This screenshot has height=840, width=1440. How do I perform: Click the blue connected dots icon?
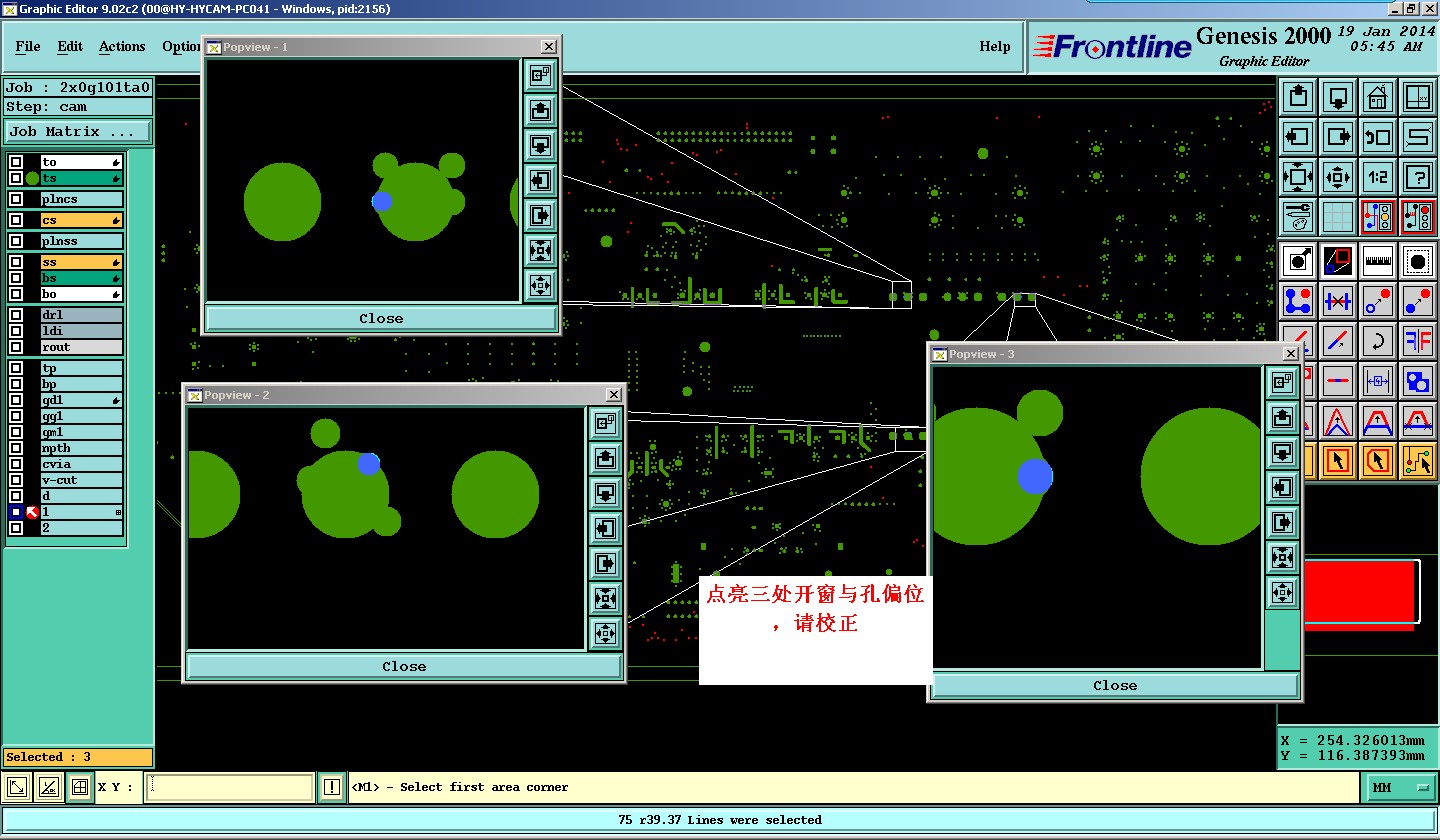pyautogui.click(x=1298, y=301)
